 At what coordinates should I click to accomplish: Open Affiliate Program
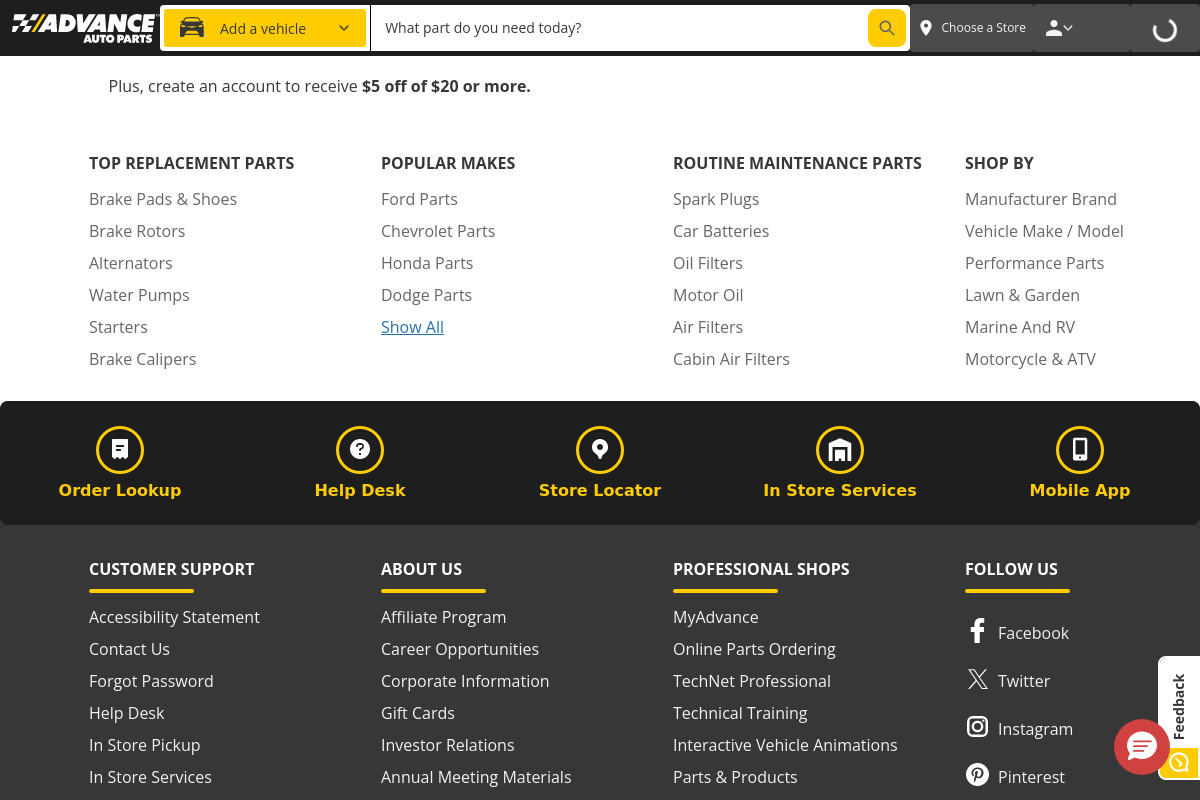pyautogui.click(x=443, y=617)
